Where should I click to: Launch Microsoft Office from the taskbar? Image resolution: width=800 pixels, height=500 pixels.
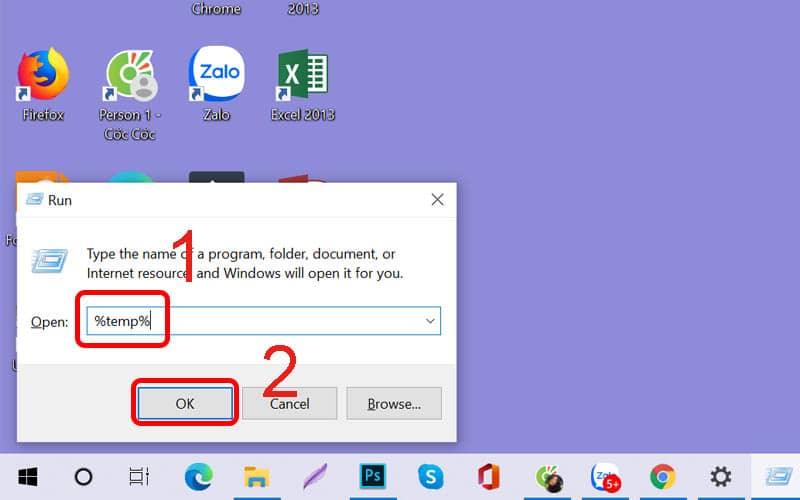[489, 476]
